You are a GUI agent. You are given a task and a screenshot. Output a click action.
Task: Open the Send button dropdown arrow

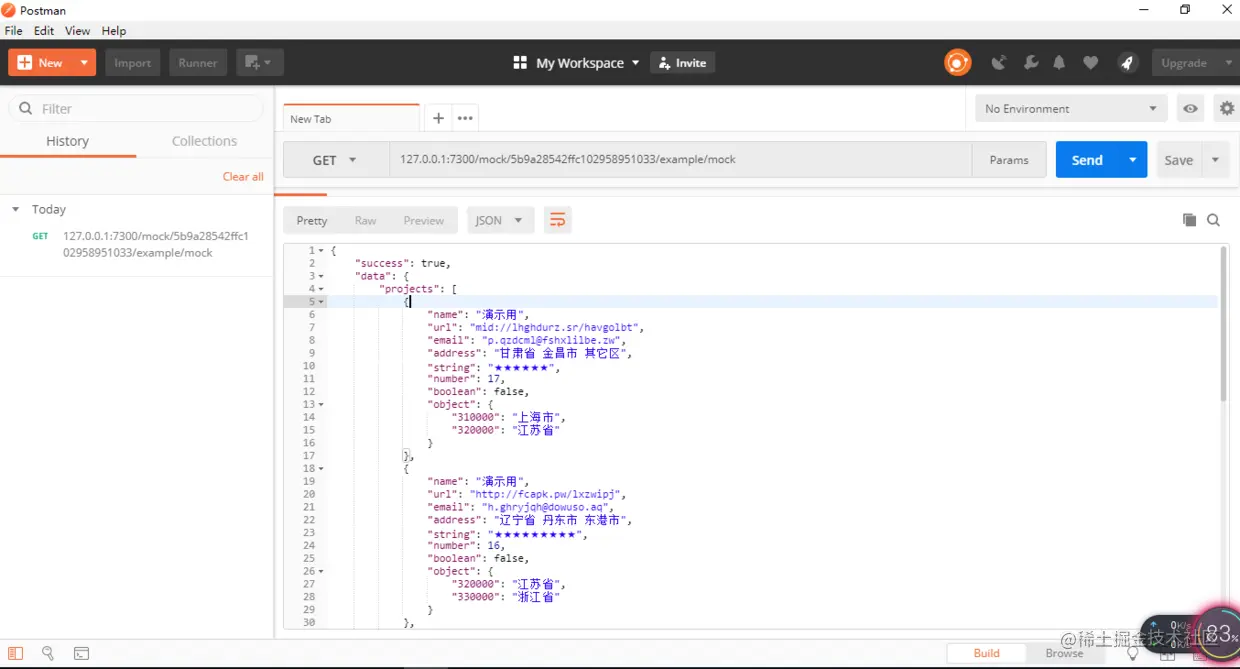click(x=1133, y=160)
